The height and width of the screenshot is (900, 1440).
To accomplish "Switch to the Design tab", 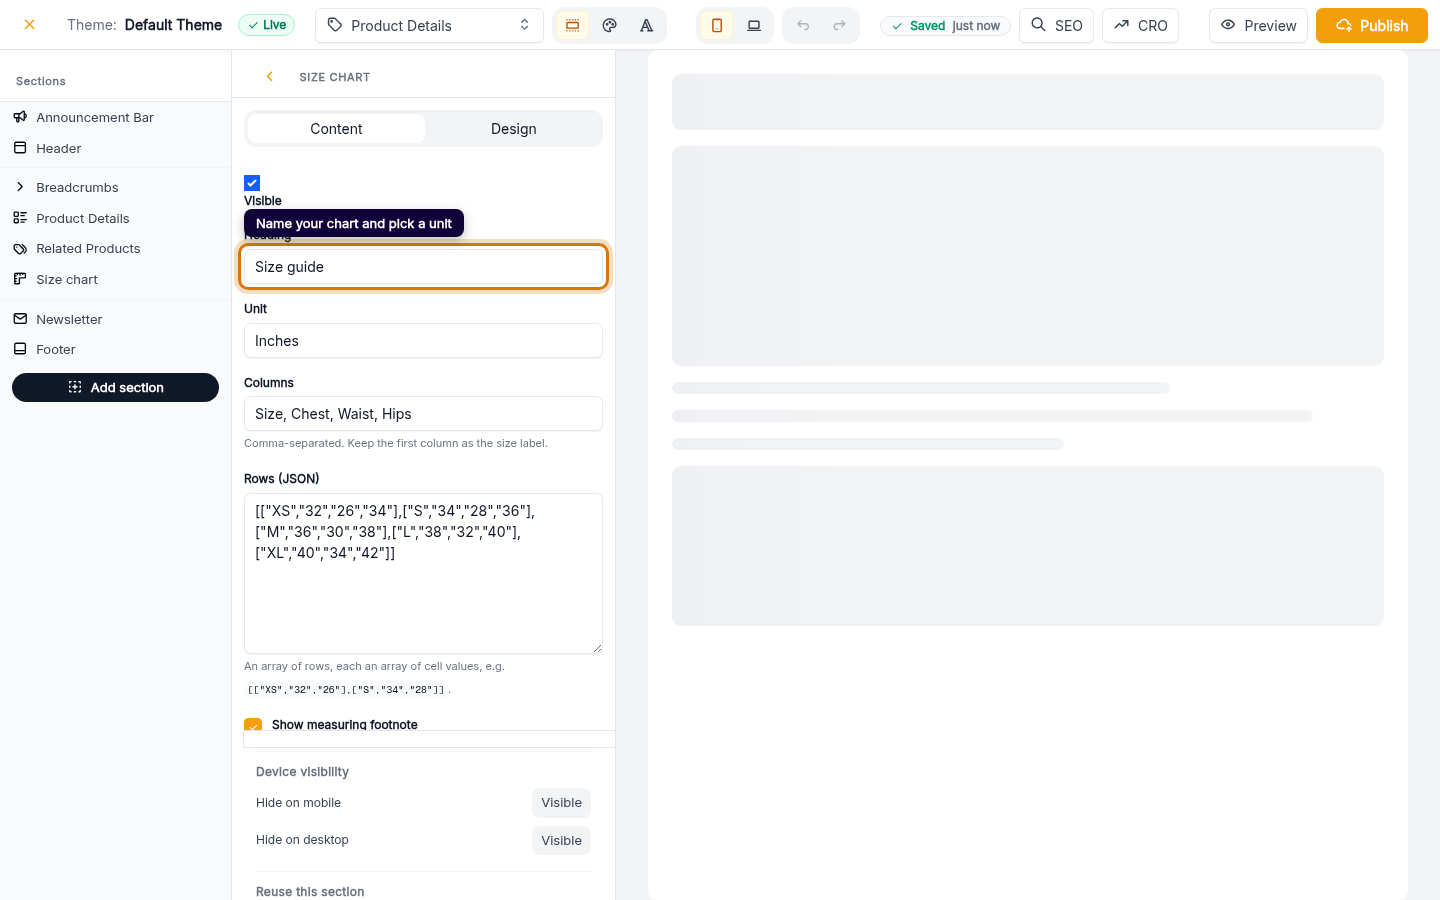I will 513,129.
